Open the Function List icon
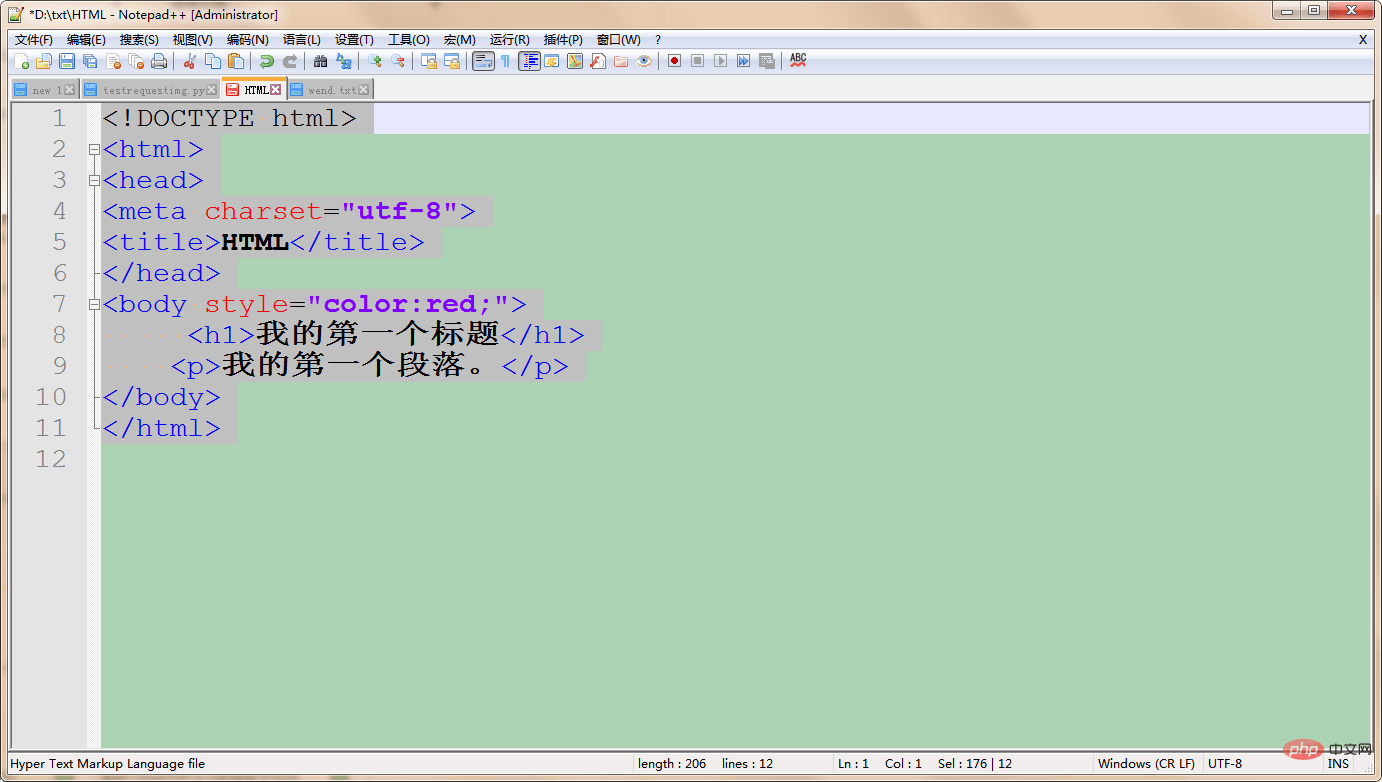Viewport: 1382px width, 782px height. click(597, 61)
